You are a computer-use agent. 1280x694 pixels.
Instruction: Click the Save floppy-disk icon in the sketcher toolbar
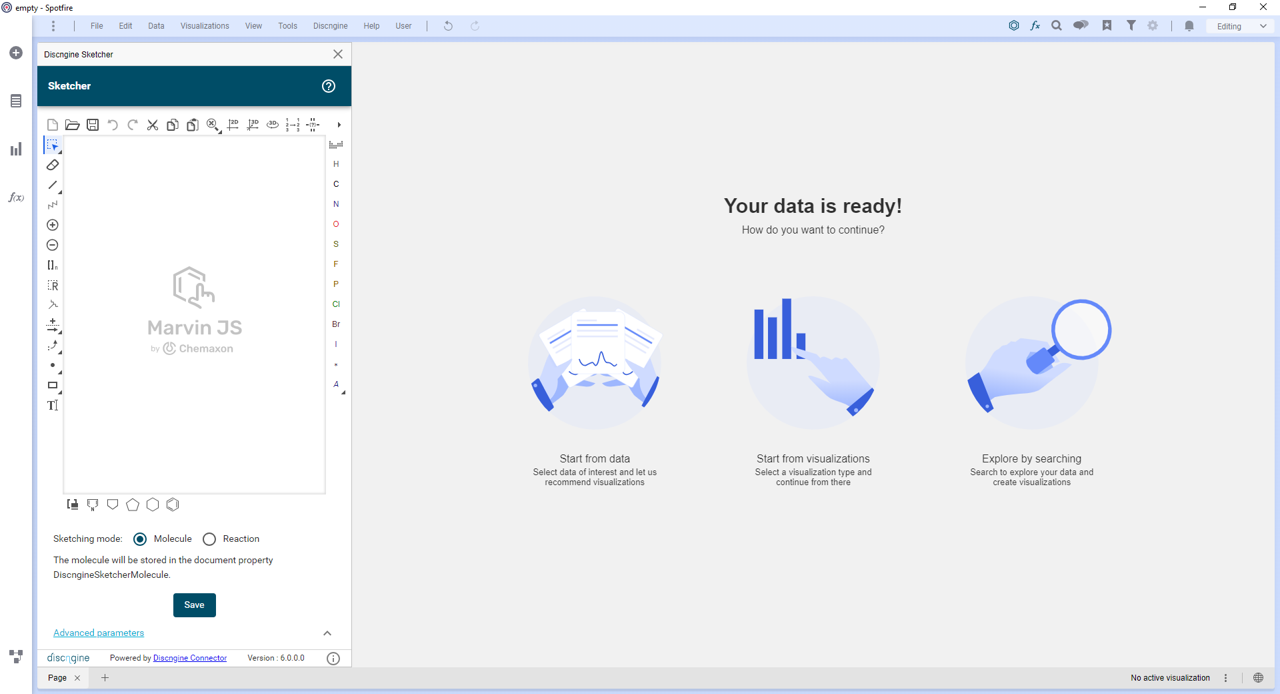[x=93, y=125]
